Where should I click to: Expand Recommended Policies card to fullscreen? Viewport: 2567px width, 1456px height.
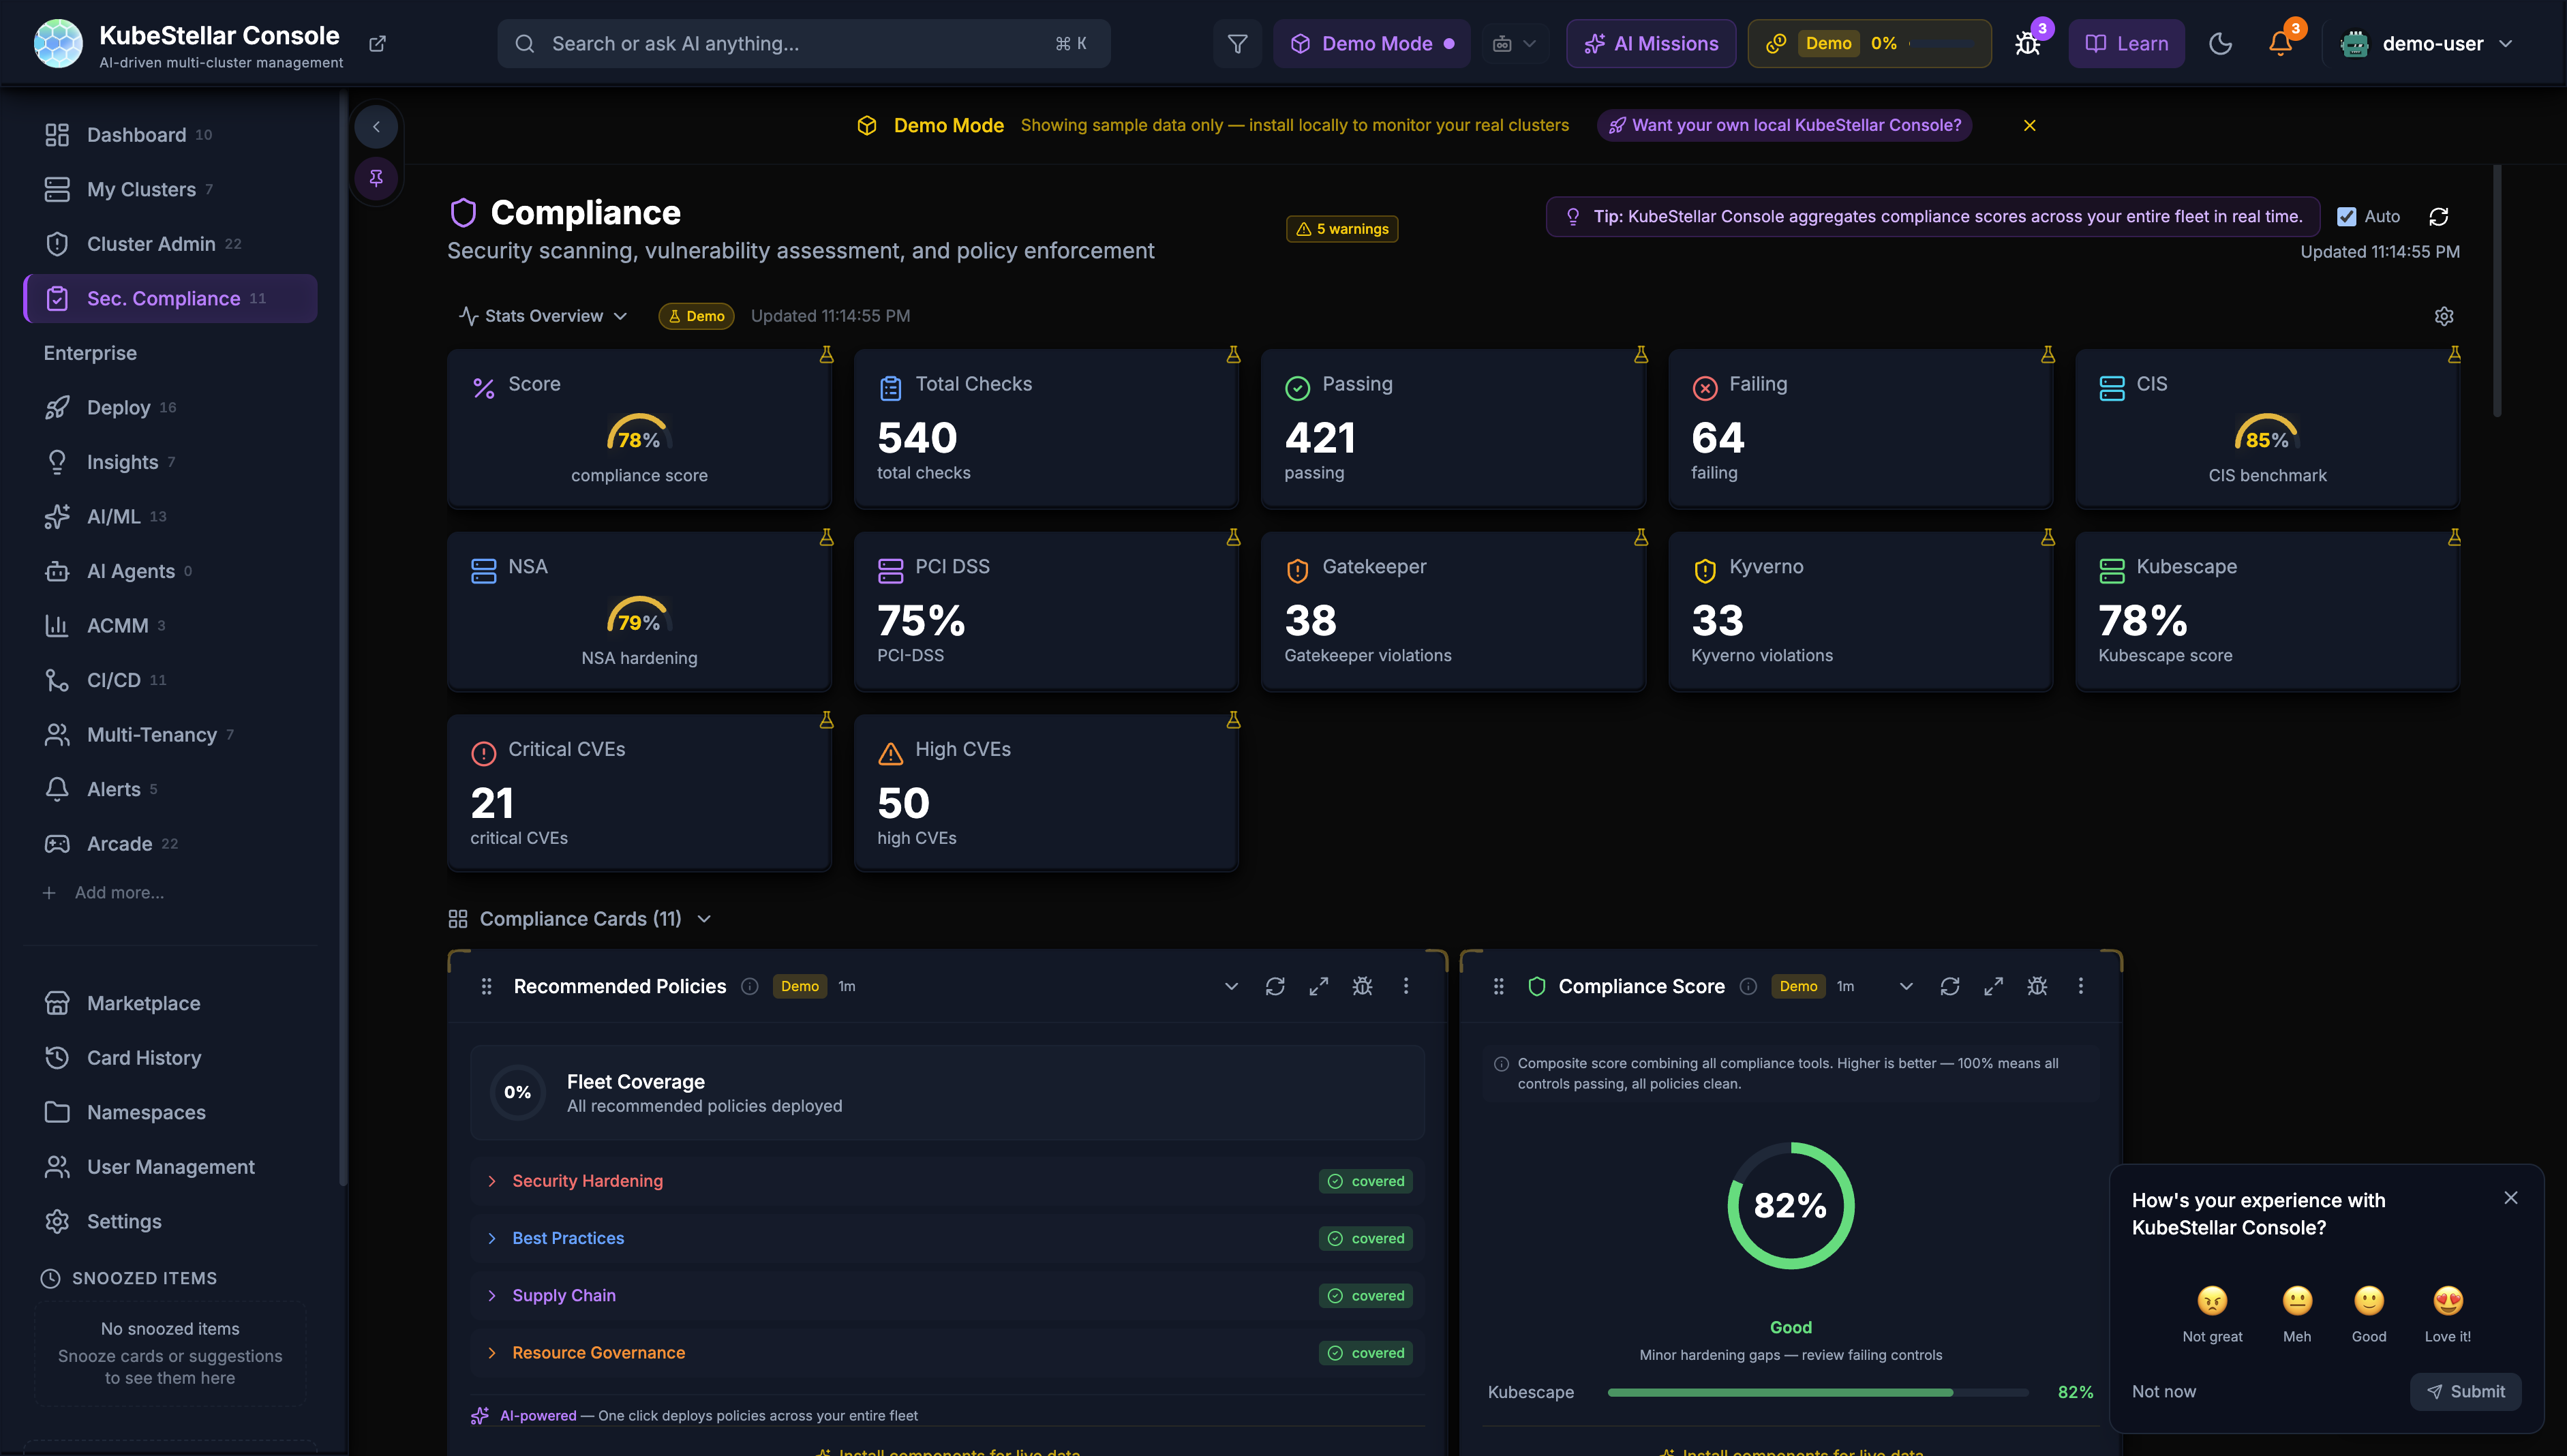(1318, 986)
